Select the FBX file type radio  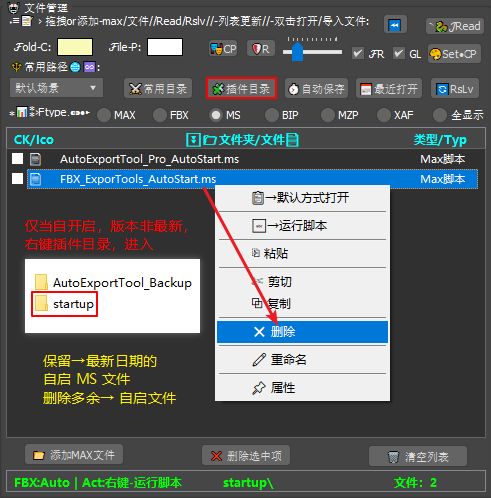tap(160, 115)
